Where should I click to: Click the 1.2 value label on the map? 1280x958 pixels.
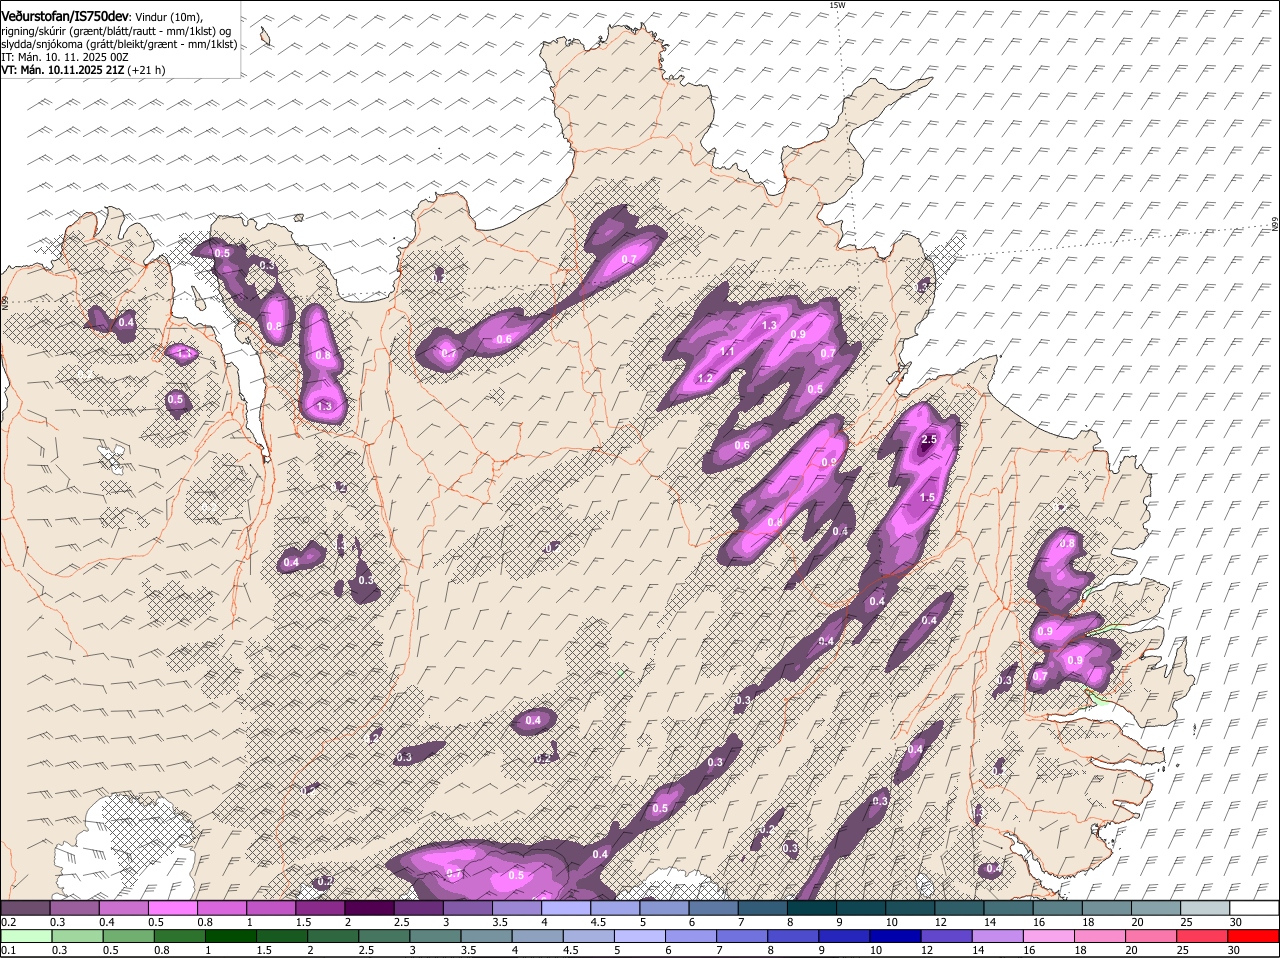705,379
